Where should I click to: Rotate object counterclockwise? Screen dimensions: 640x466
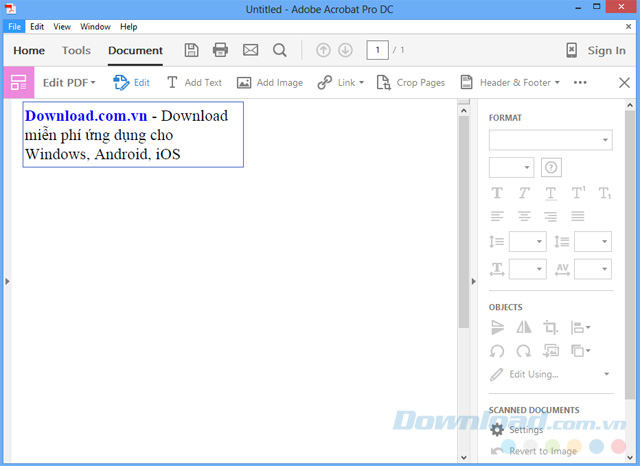(x=497, y=351)
